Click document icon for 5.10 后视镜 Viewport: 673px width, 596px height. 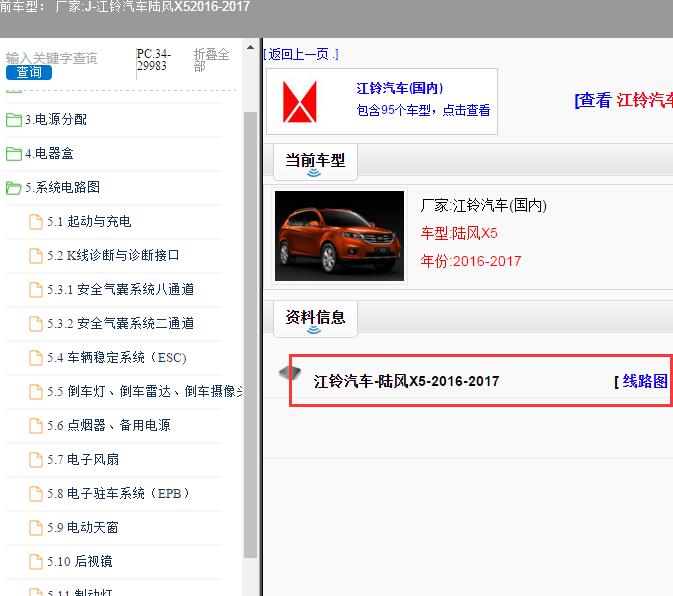[36, 561]
